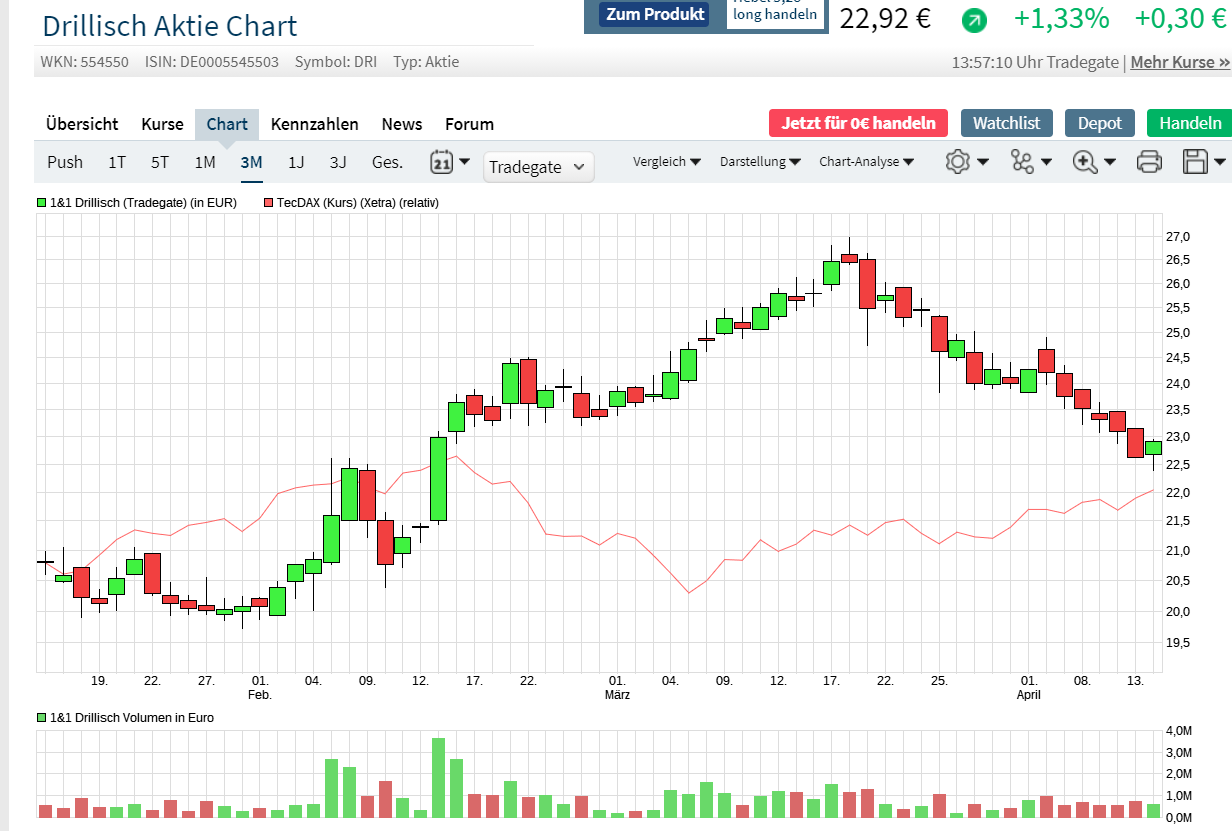
Task: Click the red TecDAX legend swatch
Action: (x=267, y=203)
